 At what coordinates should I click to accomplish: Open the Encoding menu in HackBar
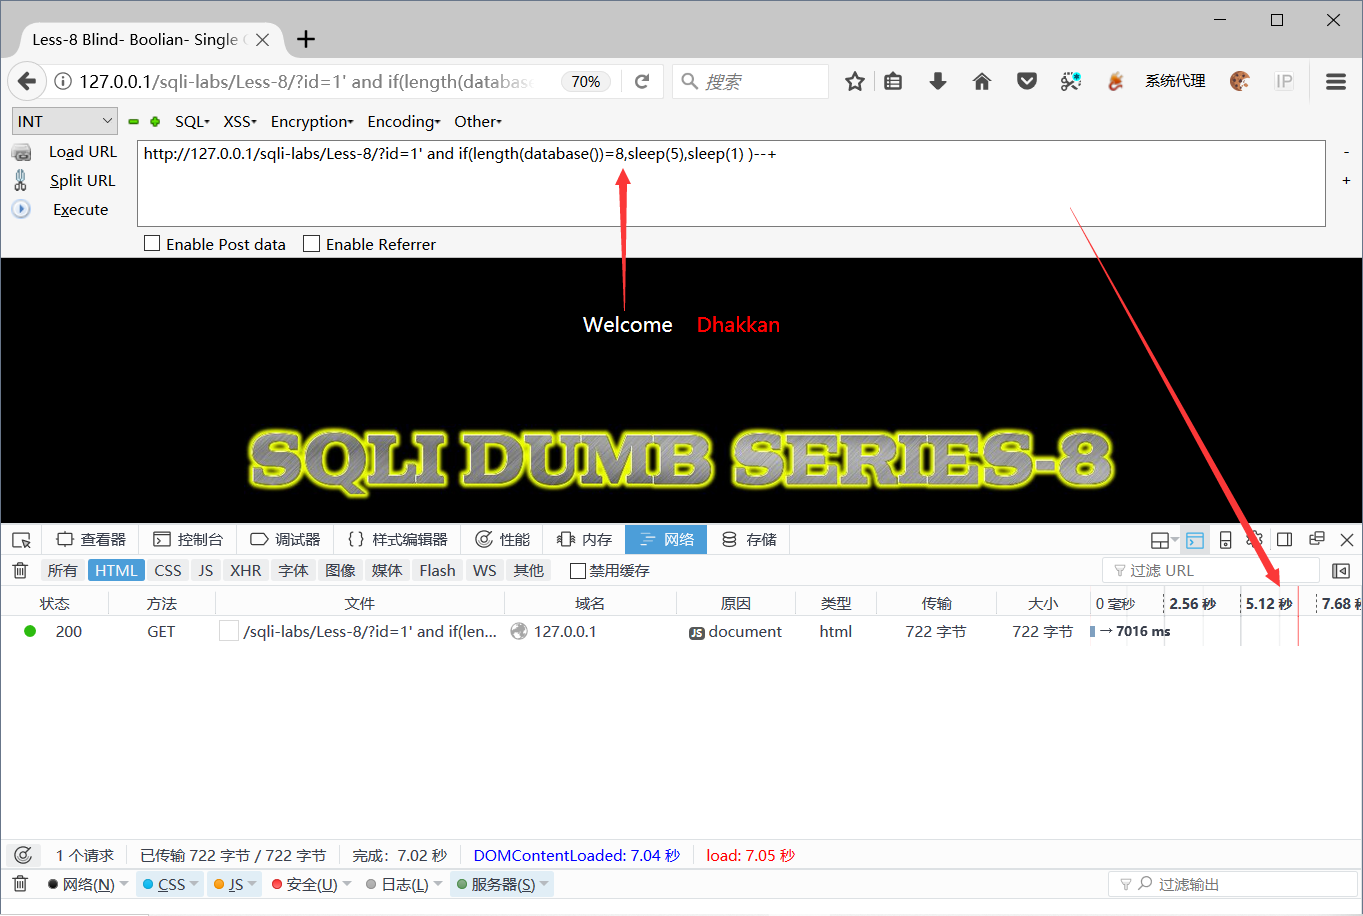click(404, 121)
